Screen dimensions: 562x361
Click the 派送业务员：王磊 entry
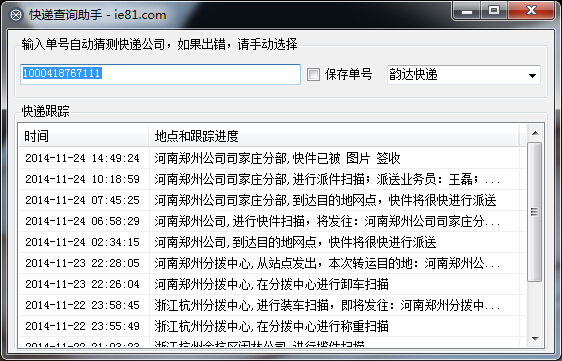pos(327,179)
